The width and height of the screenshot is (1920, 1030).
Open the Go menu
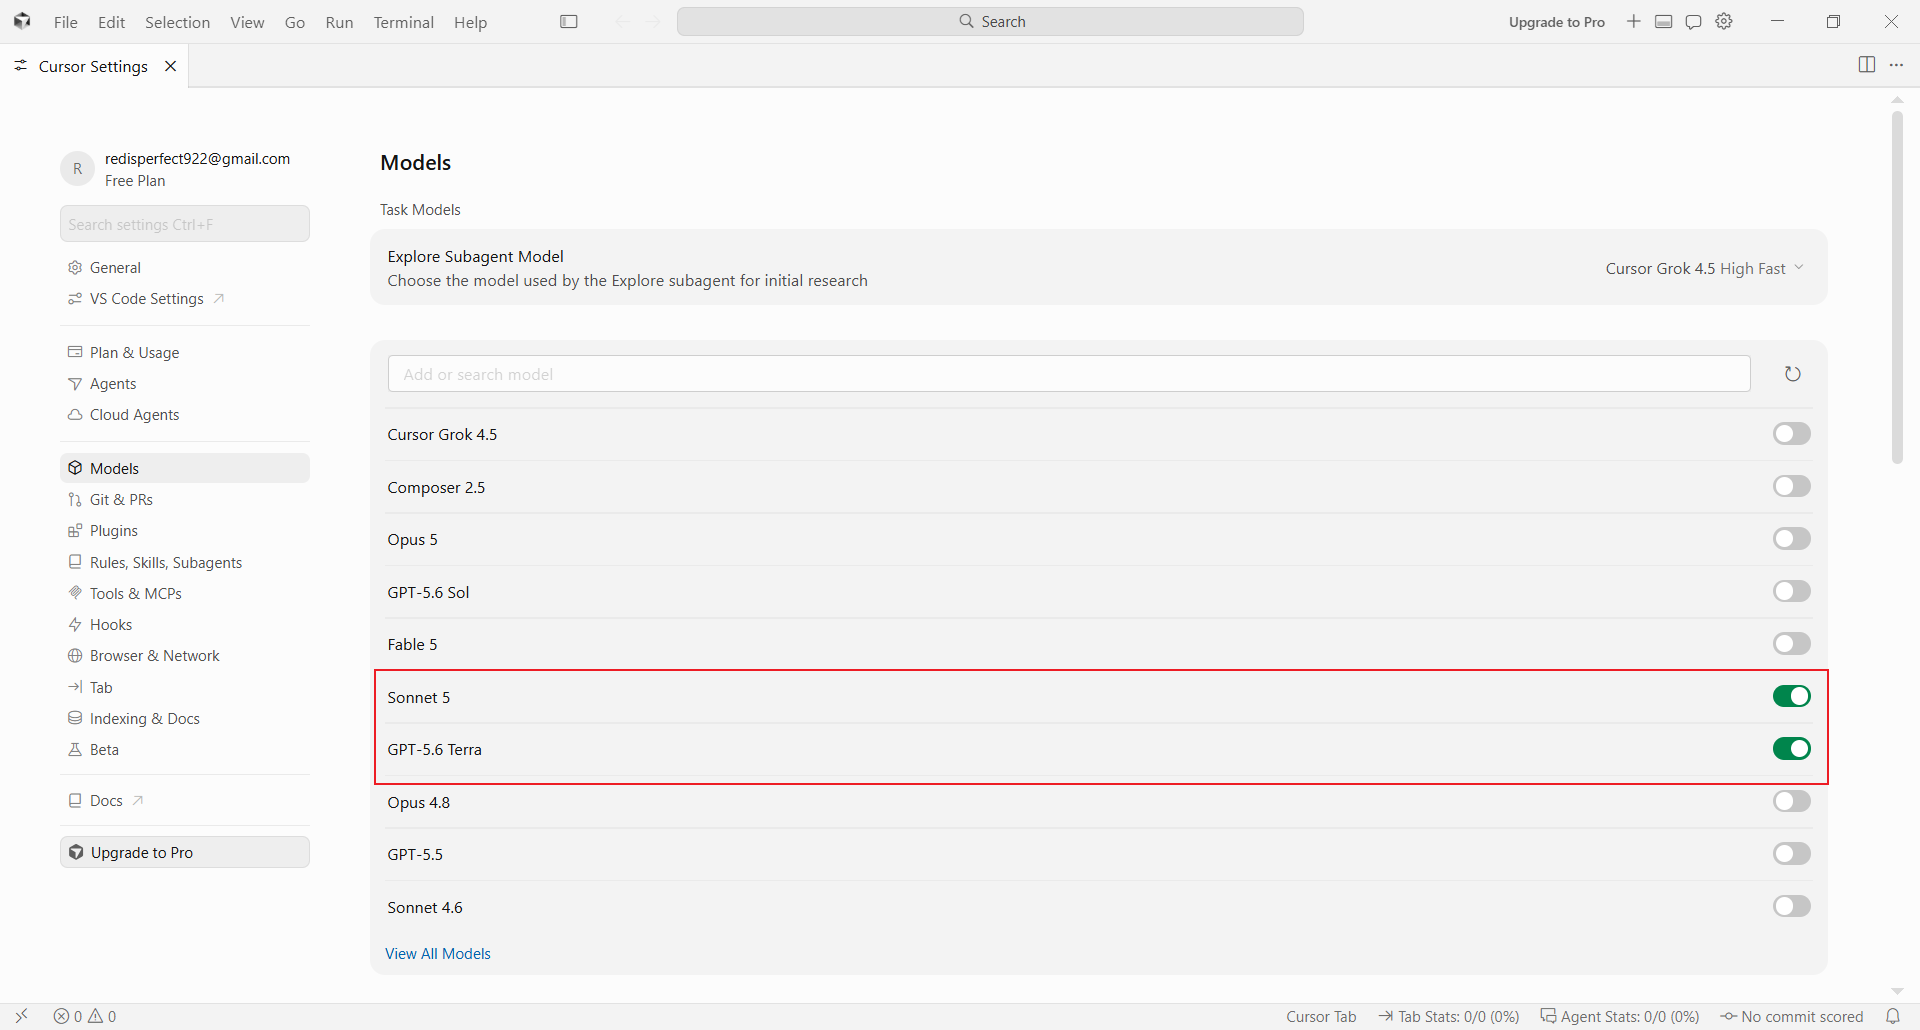295,22
